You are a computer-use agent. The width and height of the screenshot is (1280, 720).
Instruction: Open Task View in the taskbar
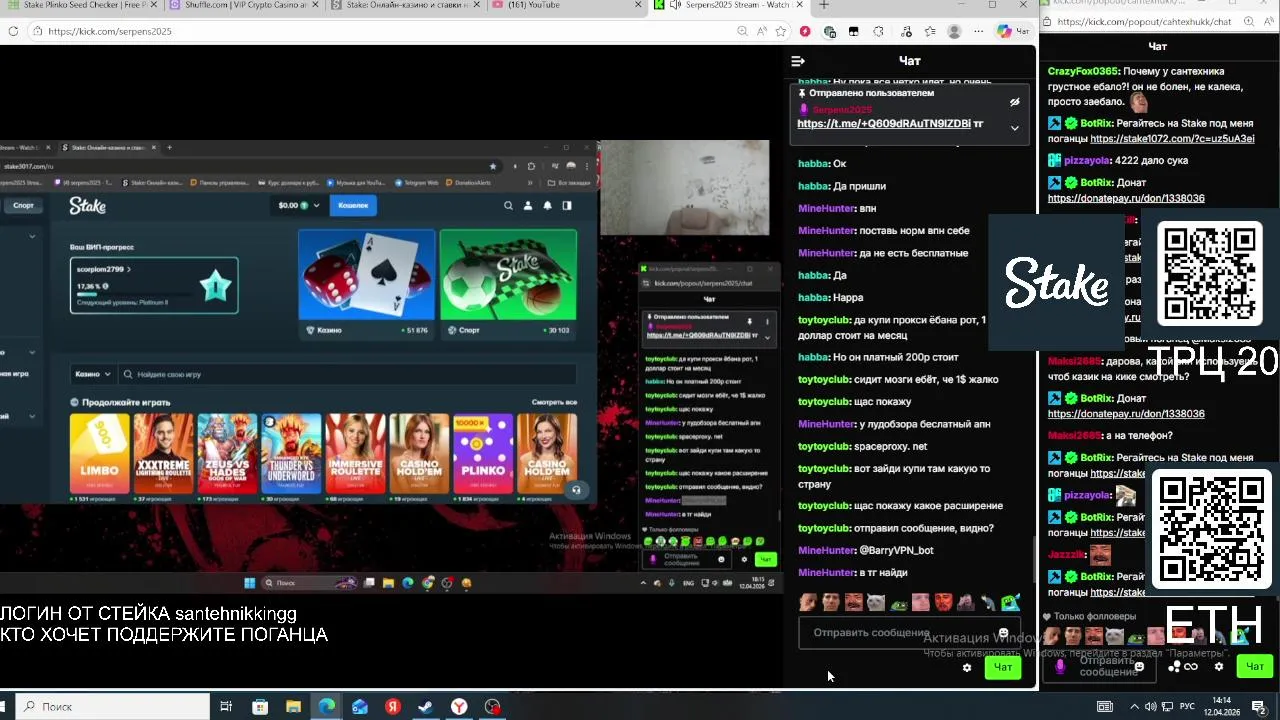click(226, 707)
